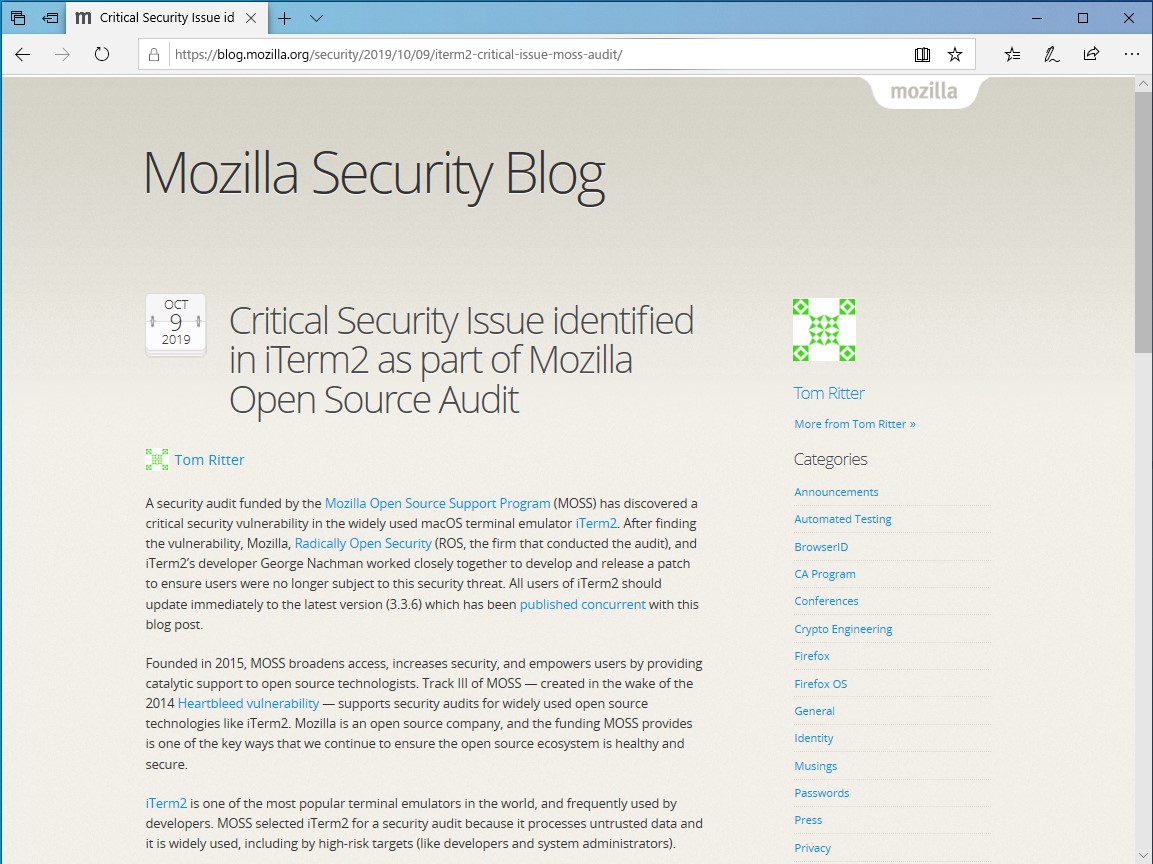Viewport: 1153px width, 864px height.
Task: View site security info via the lock icon
Action: [x=153, y=54]
